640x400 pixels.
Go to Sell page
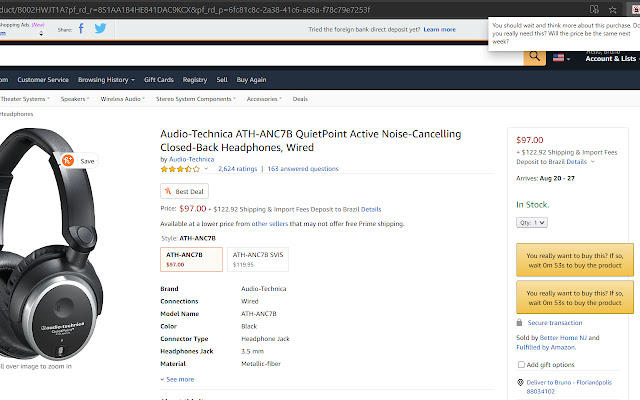pyautogui.click(x=222, y=80)
